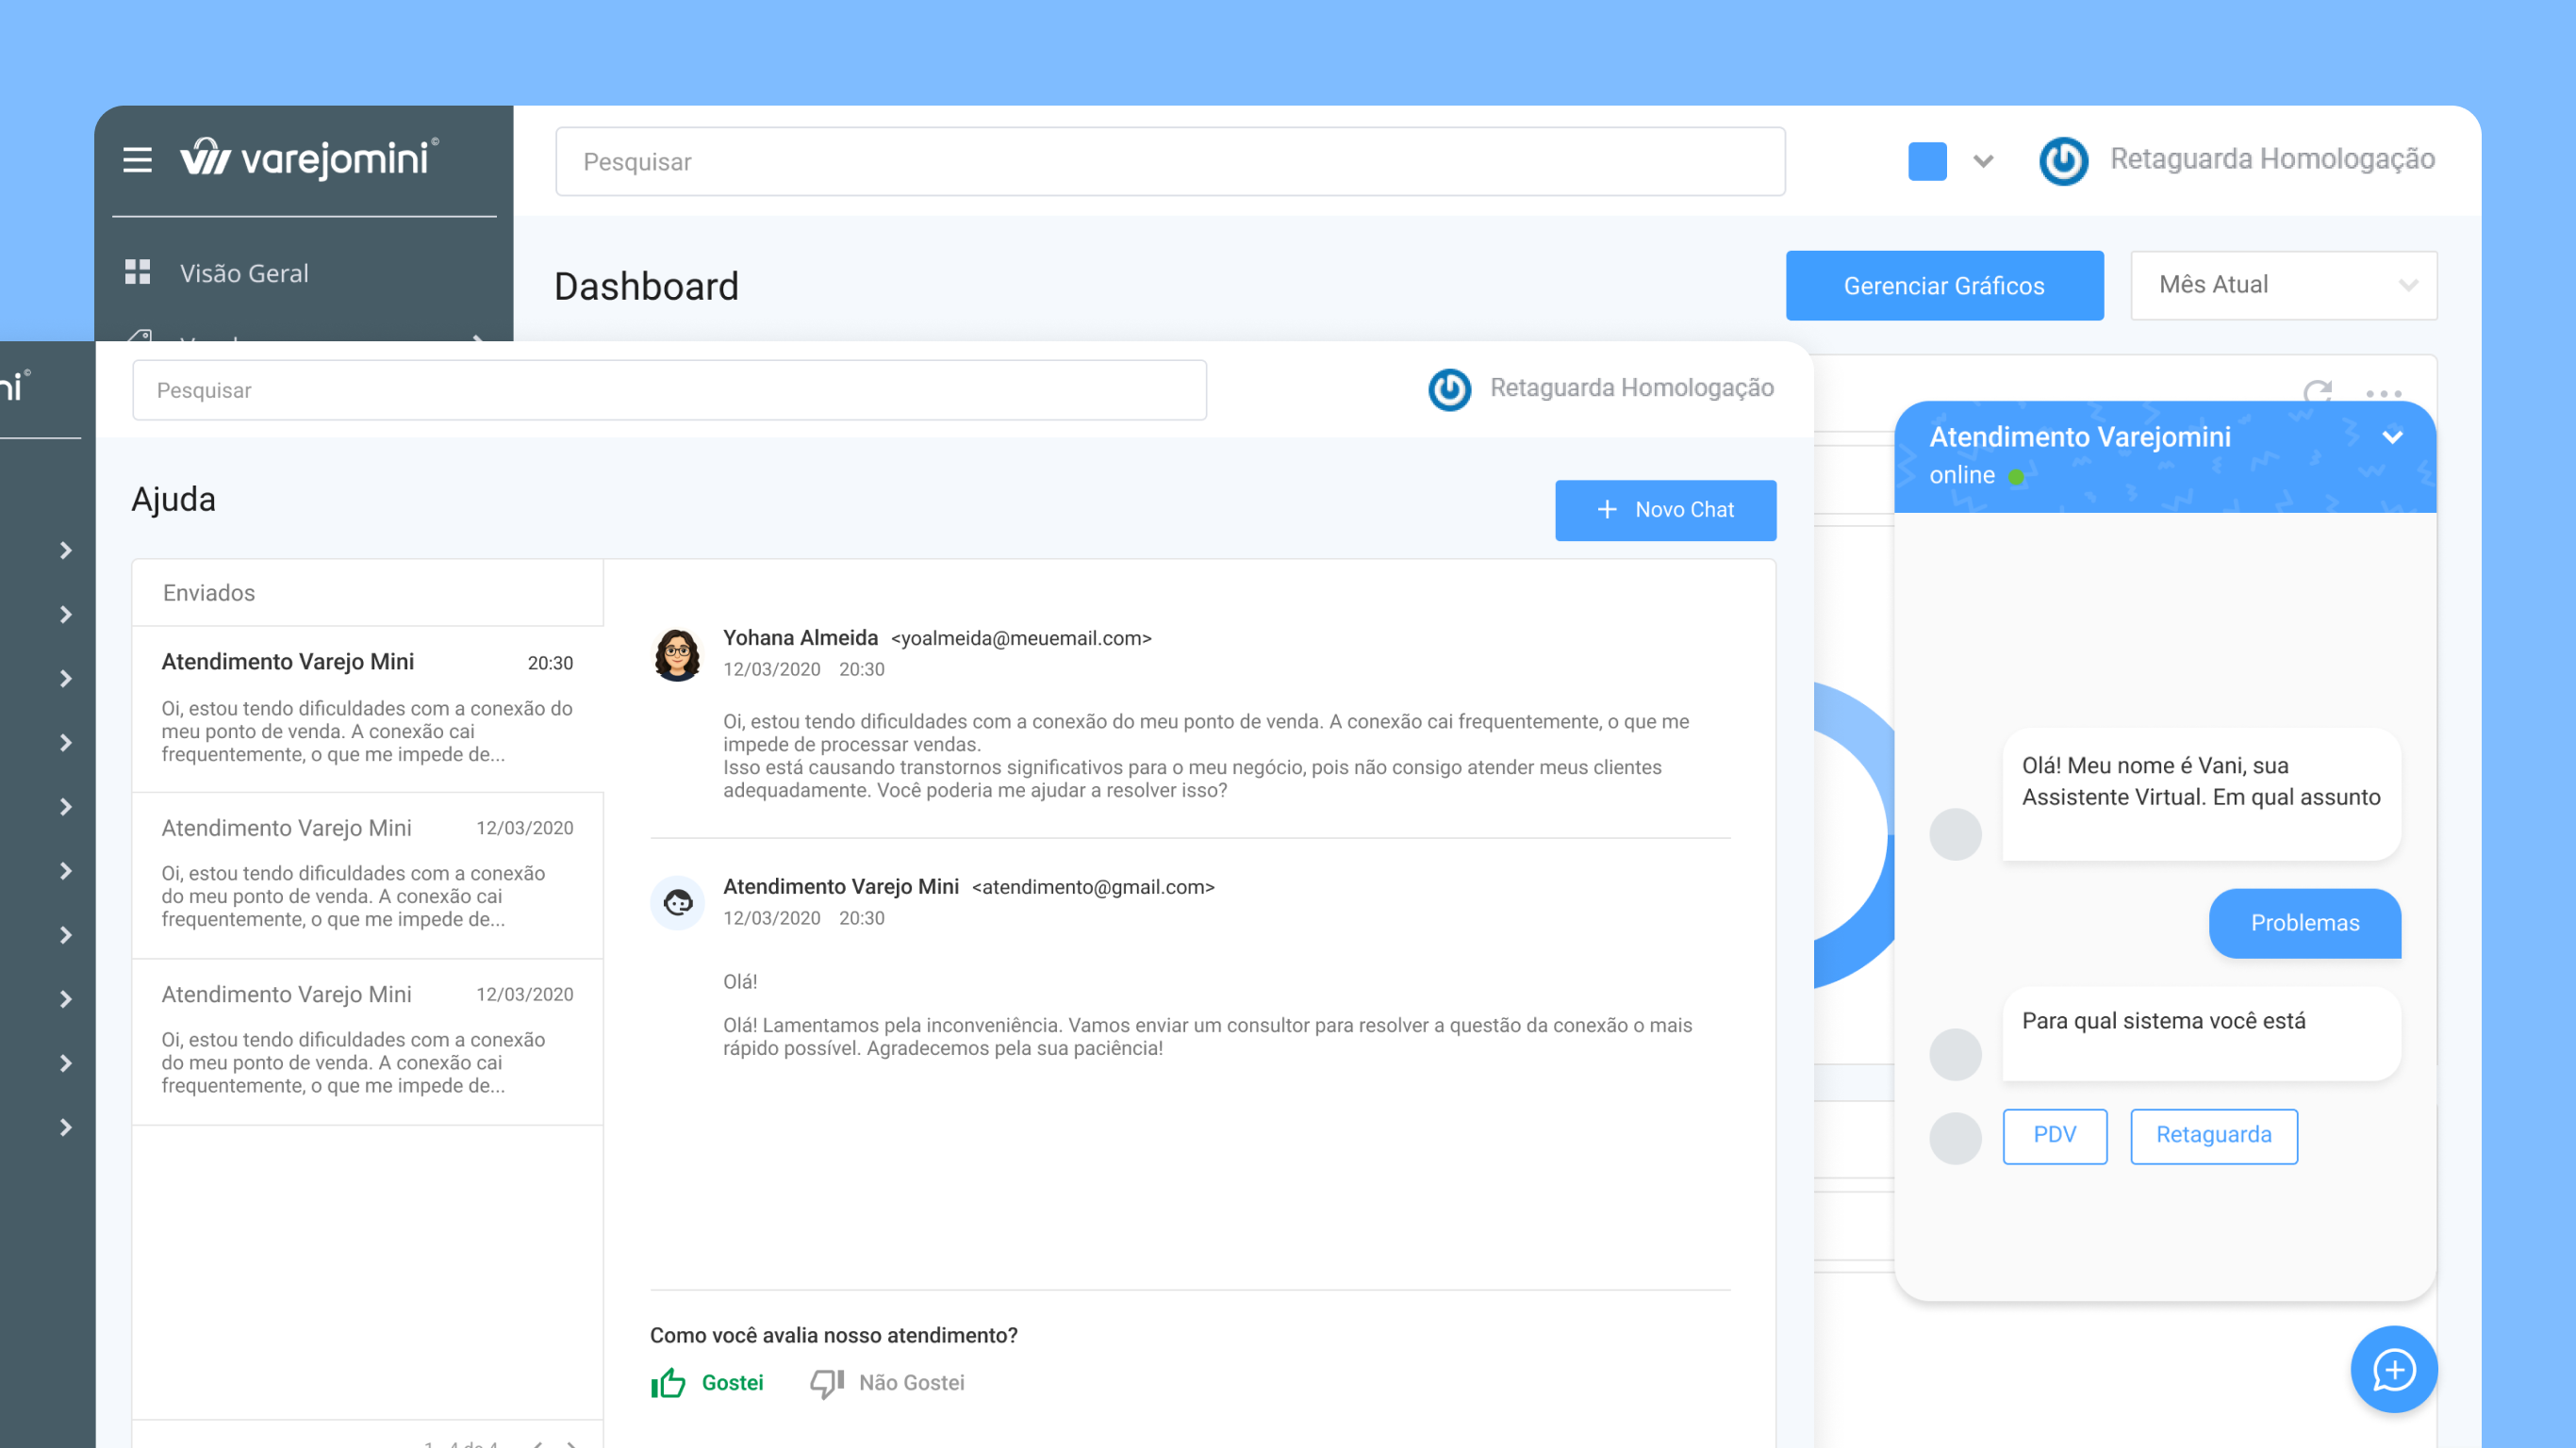Click the refresh icon on dashboard card
Screen dimensions: 2576x1448
pyautogui.click(x=2317, y=392)
